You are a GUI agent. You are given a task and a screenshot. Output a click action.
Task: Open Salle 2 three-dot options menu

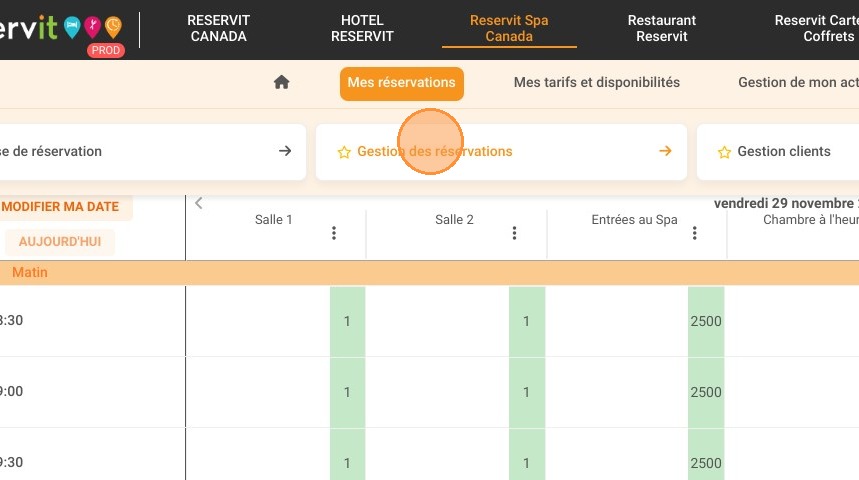point(514,233)
